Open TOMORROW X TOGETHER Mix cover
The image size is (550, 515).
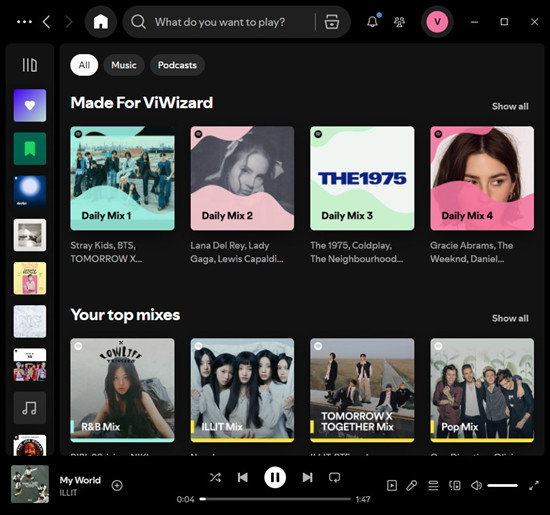click(362, 390)
